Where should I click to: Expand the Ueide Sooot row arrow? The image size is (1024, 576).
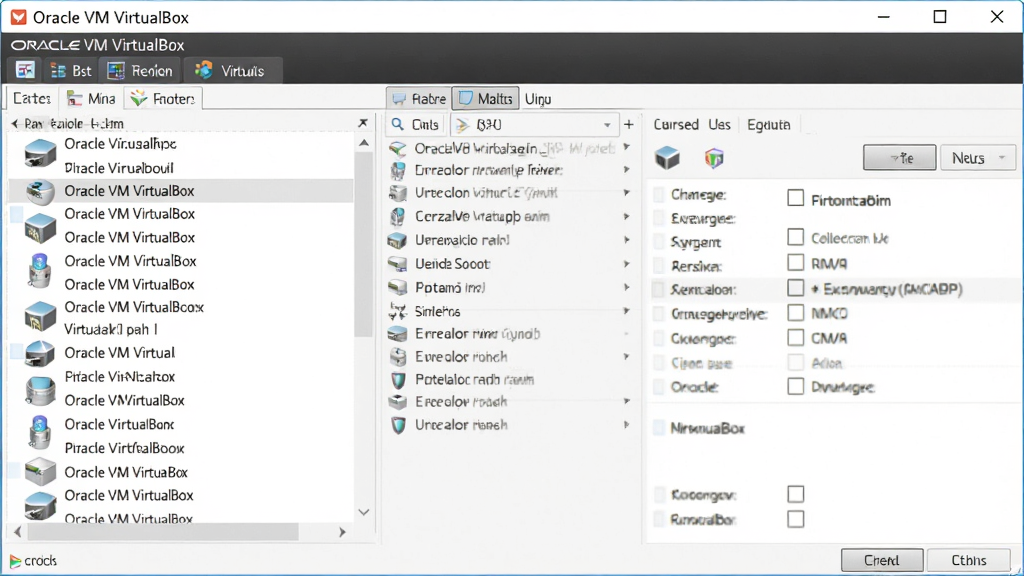click(626, 264)
